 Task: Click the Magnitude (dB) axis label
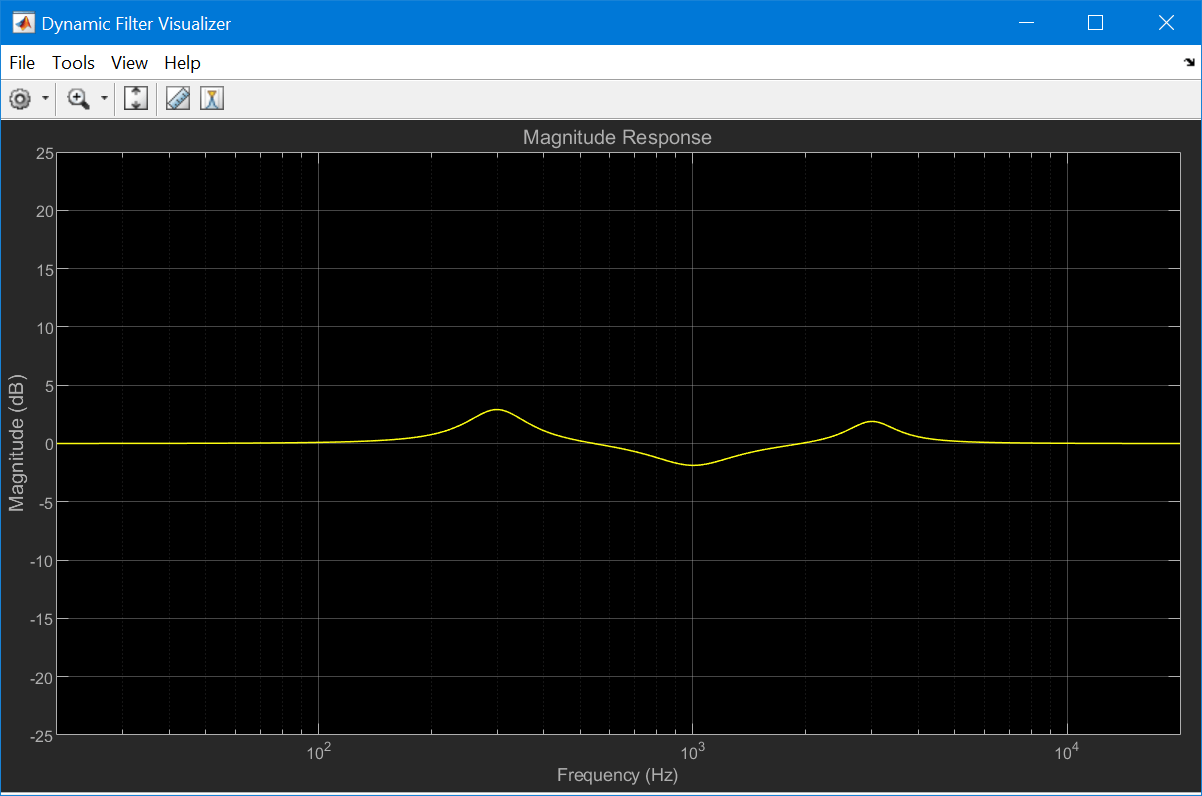[16, 444]
